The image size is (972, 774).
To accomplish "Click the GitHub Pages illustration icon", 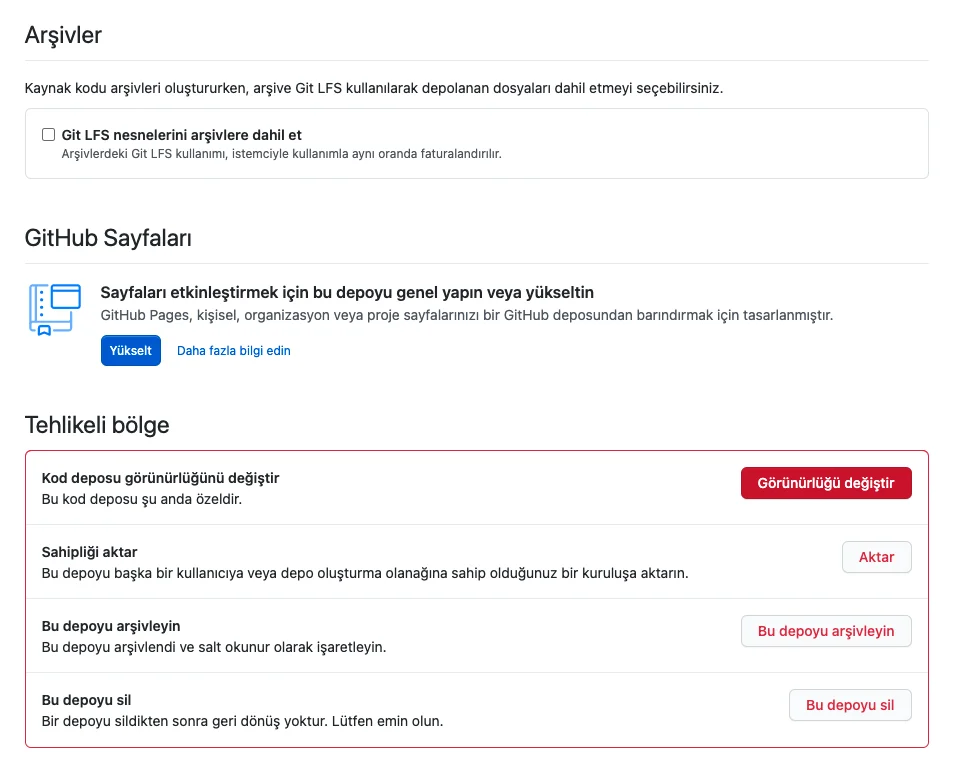I will pos(55,308).
